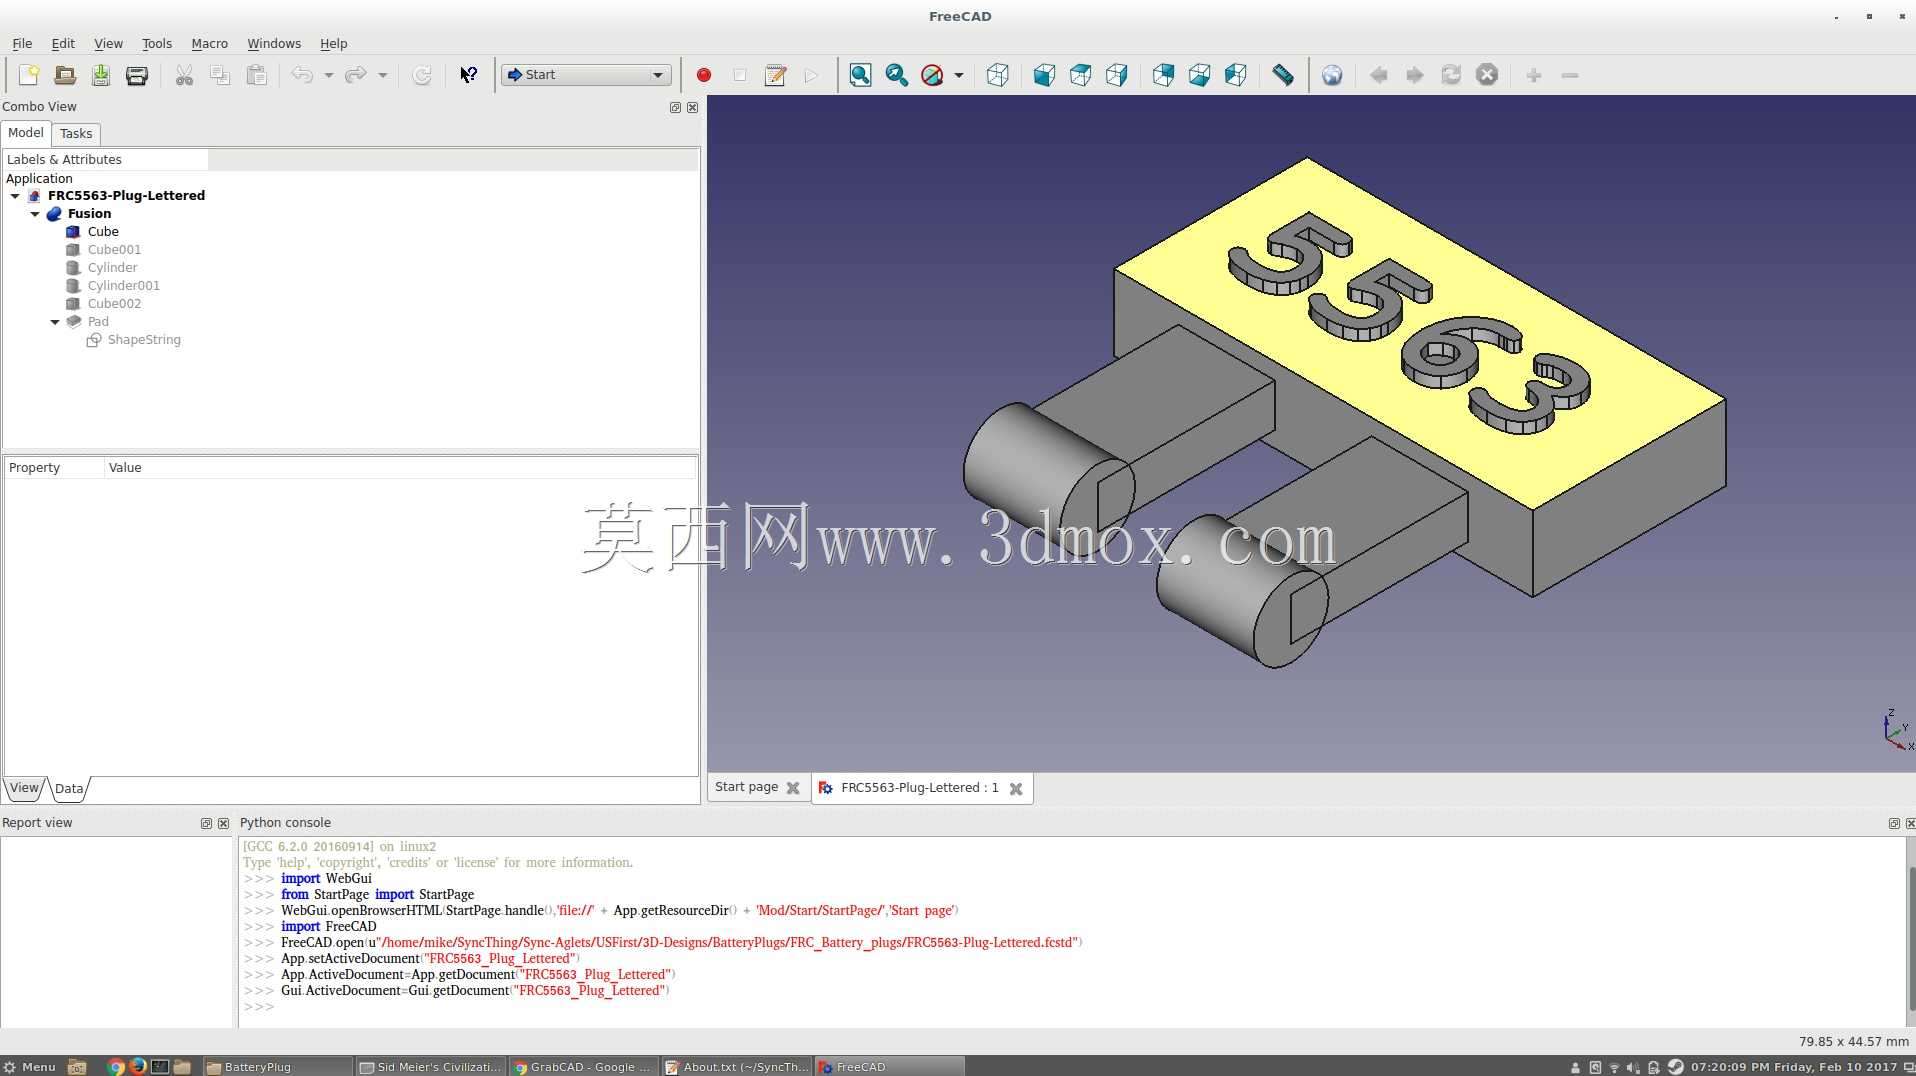This screenshot has height=1076, width=1916.
Task: Collapse the Fusion tree node
Action: pyautogui.click(x=35, y=214)
